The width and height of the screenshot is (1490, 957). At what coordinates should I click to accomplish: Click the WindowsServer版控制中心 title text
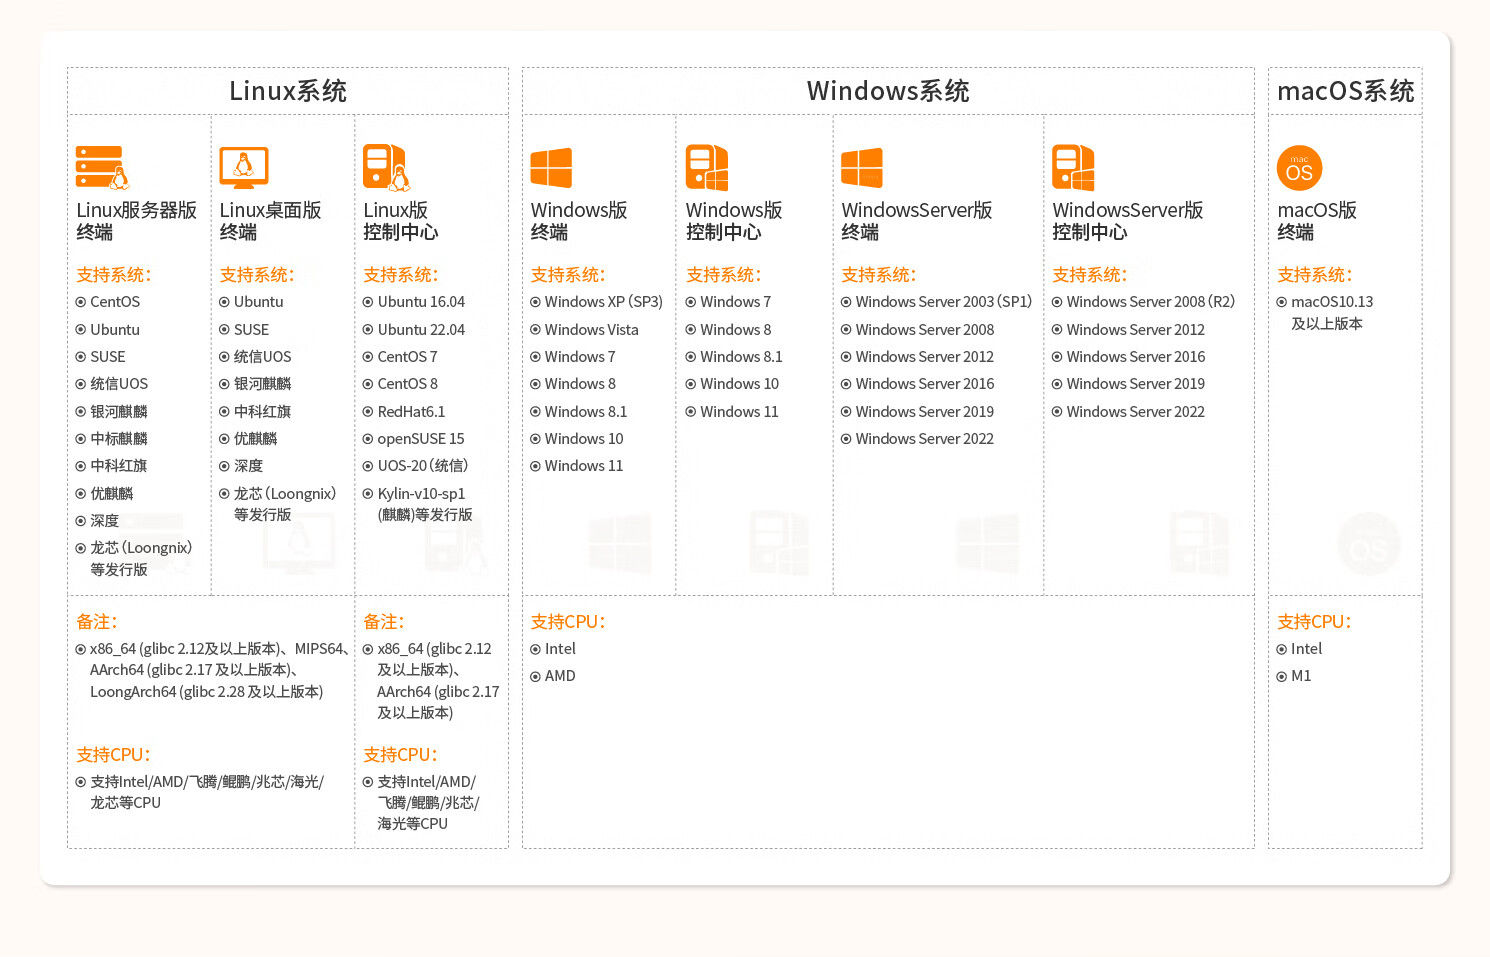1127,221
